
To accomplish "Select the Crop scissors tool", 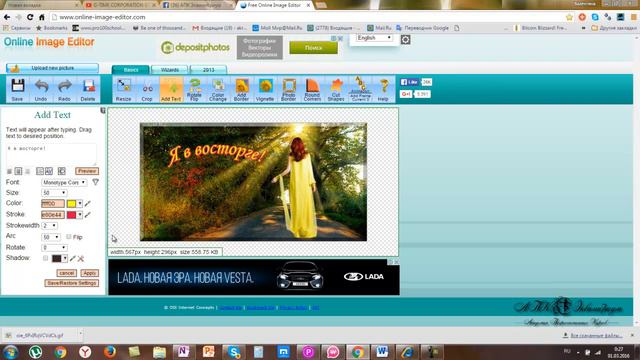I will [147, 89].
